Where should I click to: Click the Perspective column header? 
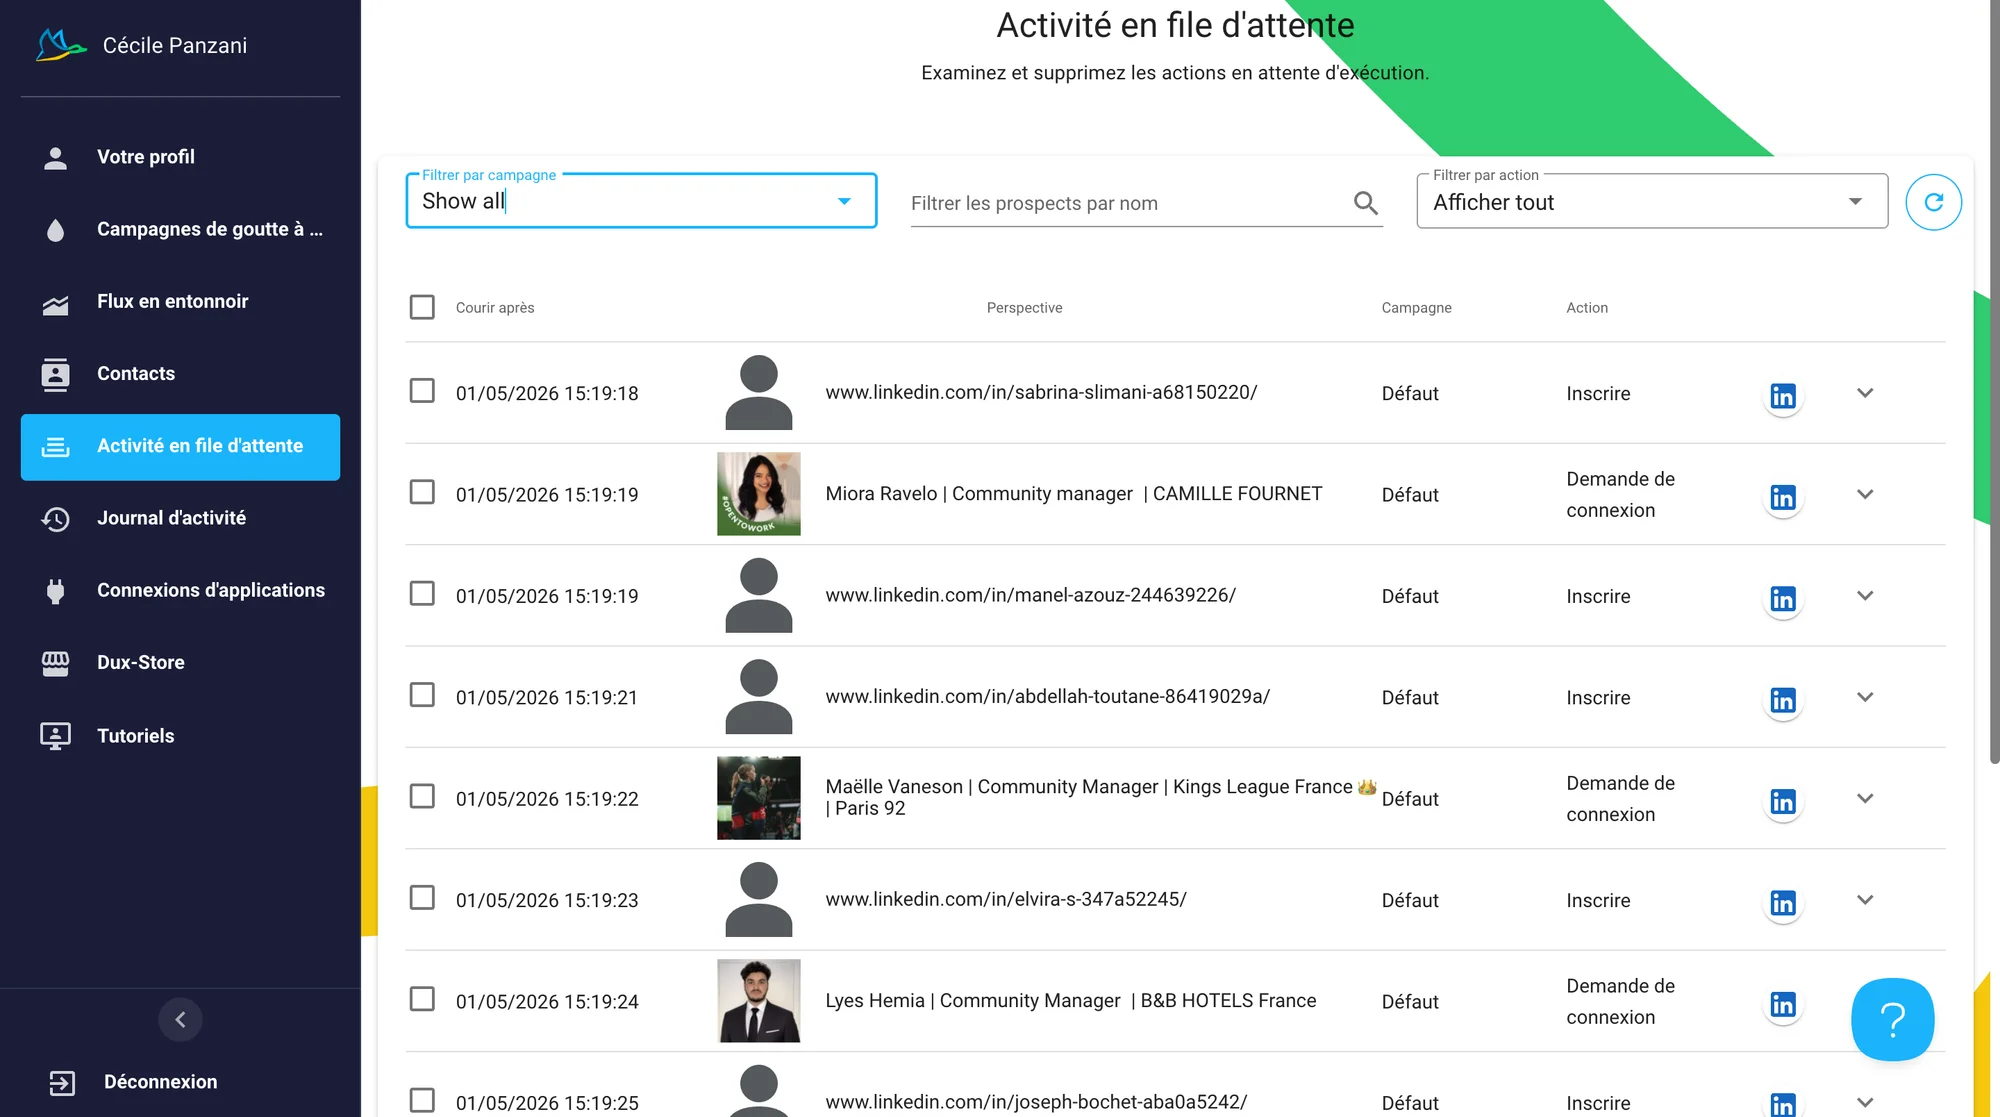[1024, 308]
